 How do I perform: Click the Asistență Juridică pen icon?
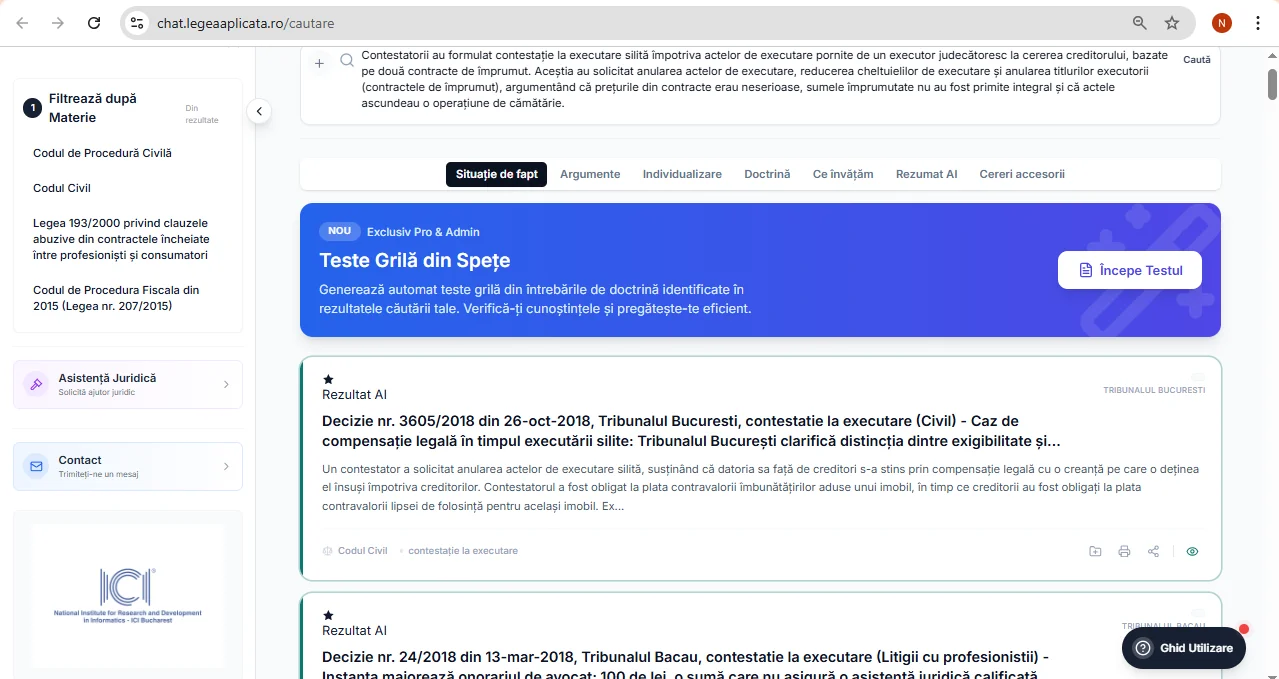[36, 383]
